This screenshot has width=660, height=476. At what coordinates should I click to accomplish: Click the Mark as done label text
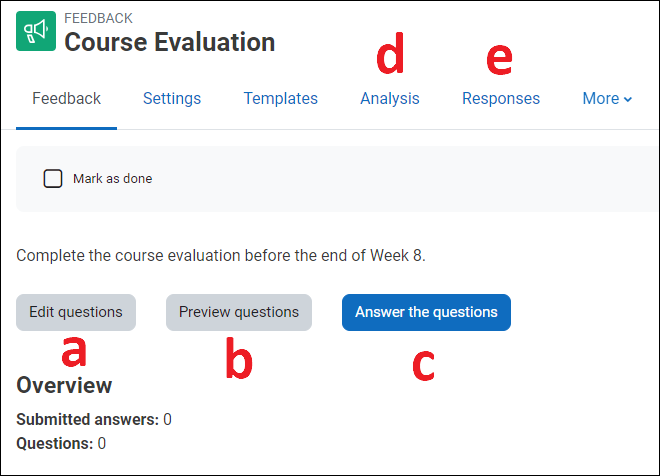coord(112,179)
